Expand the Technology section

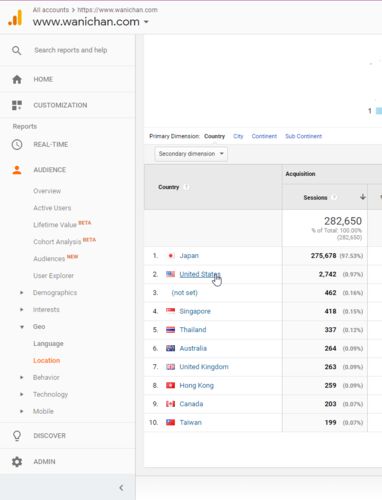coord(22,394)
